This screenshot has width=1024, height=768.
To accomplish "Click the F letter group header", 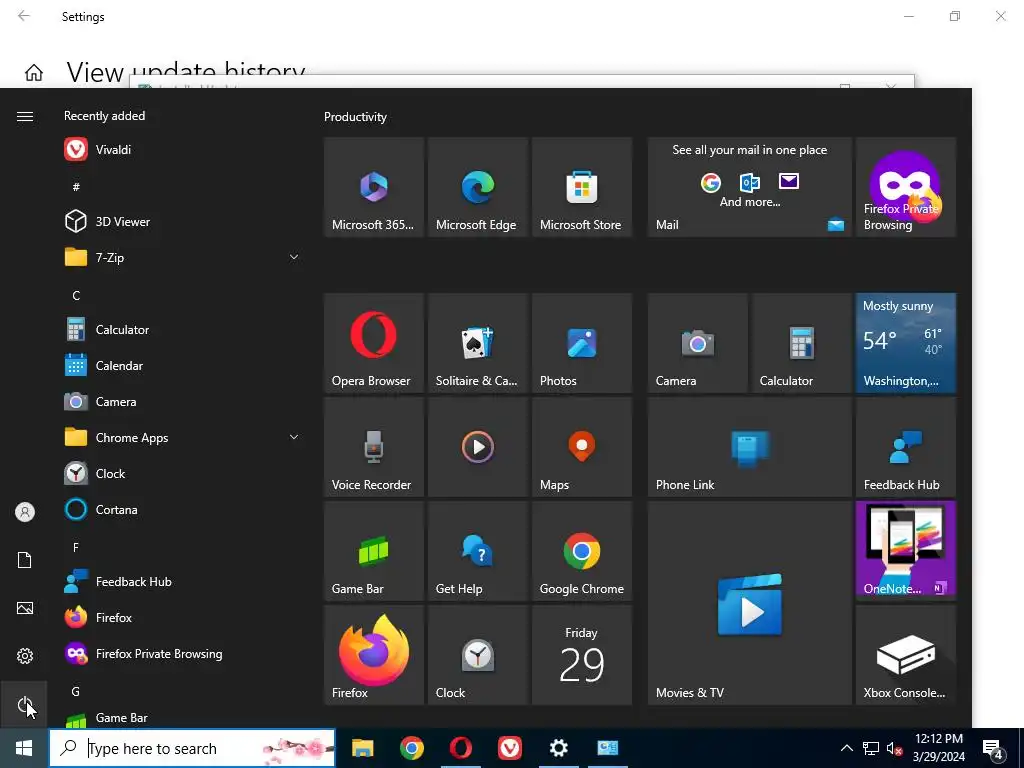I will click(x=76, y=547).
